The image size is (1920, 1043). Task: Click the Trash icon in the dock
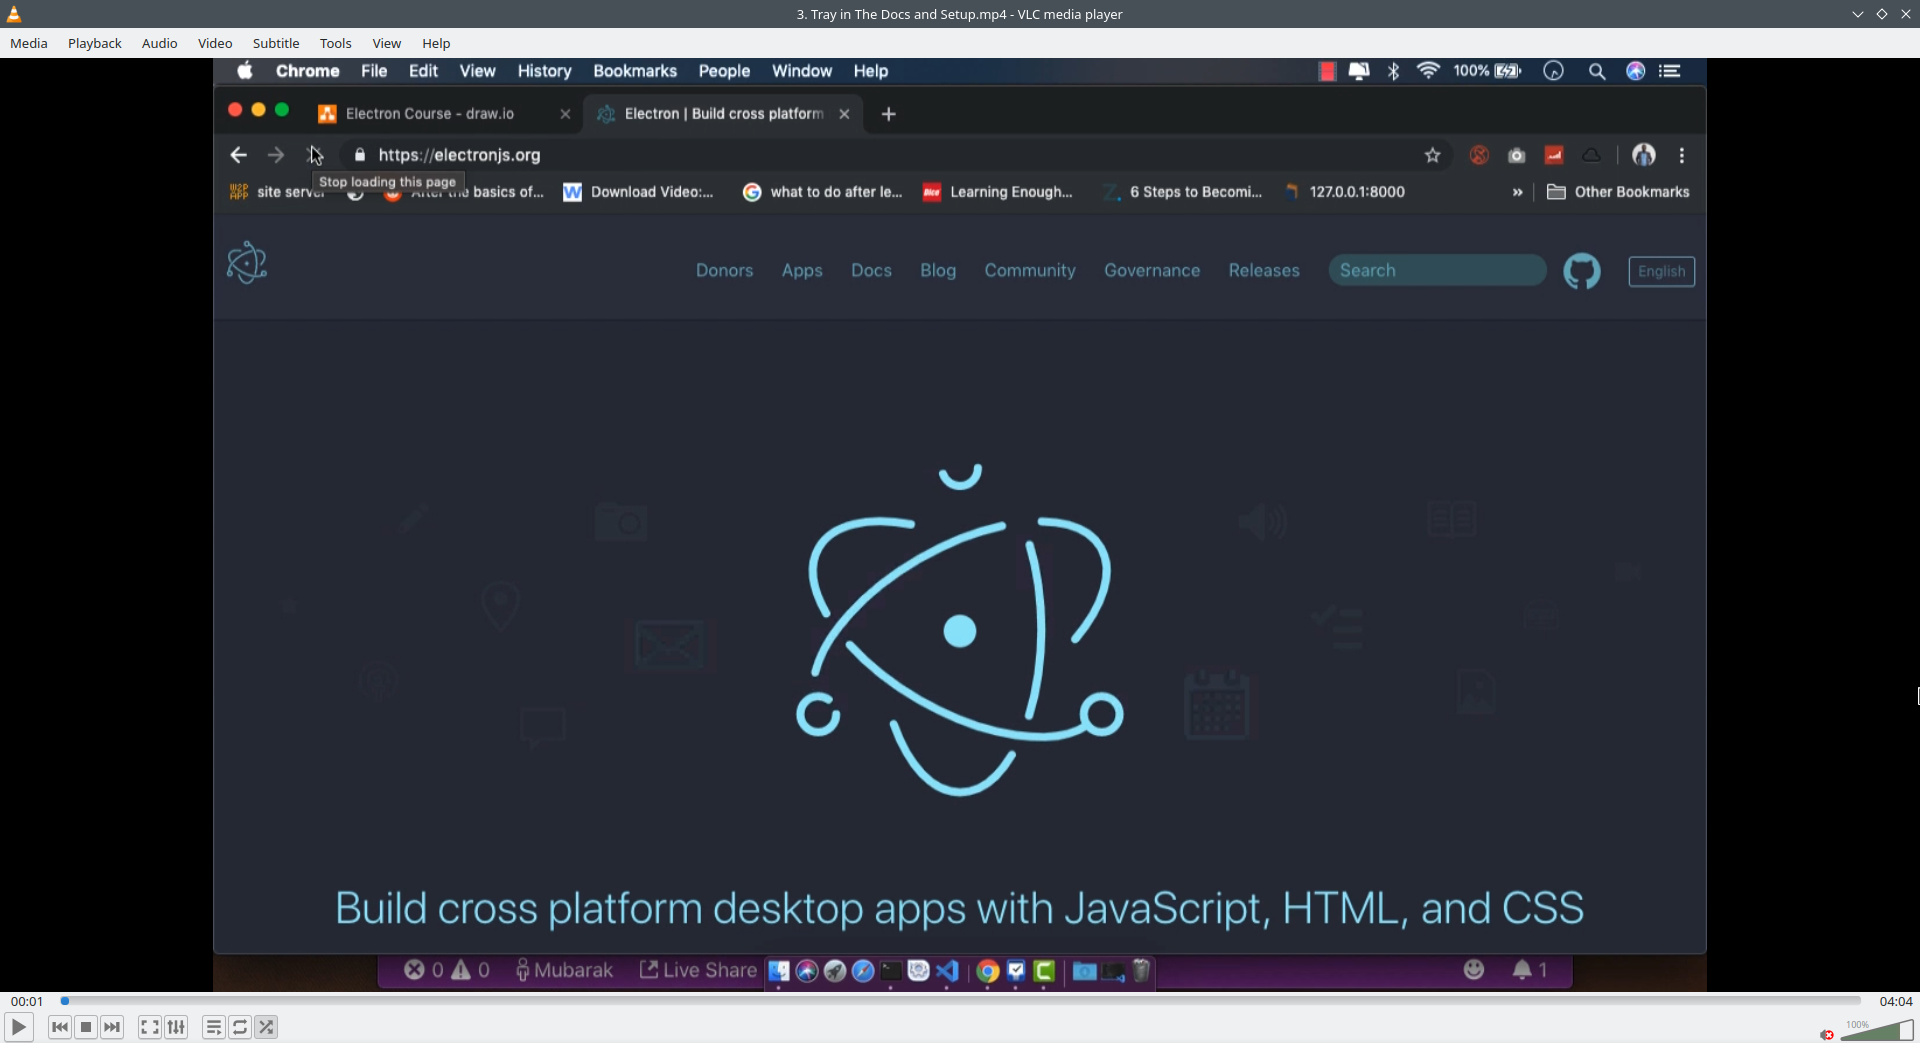point(1141,970)
